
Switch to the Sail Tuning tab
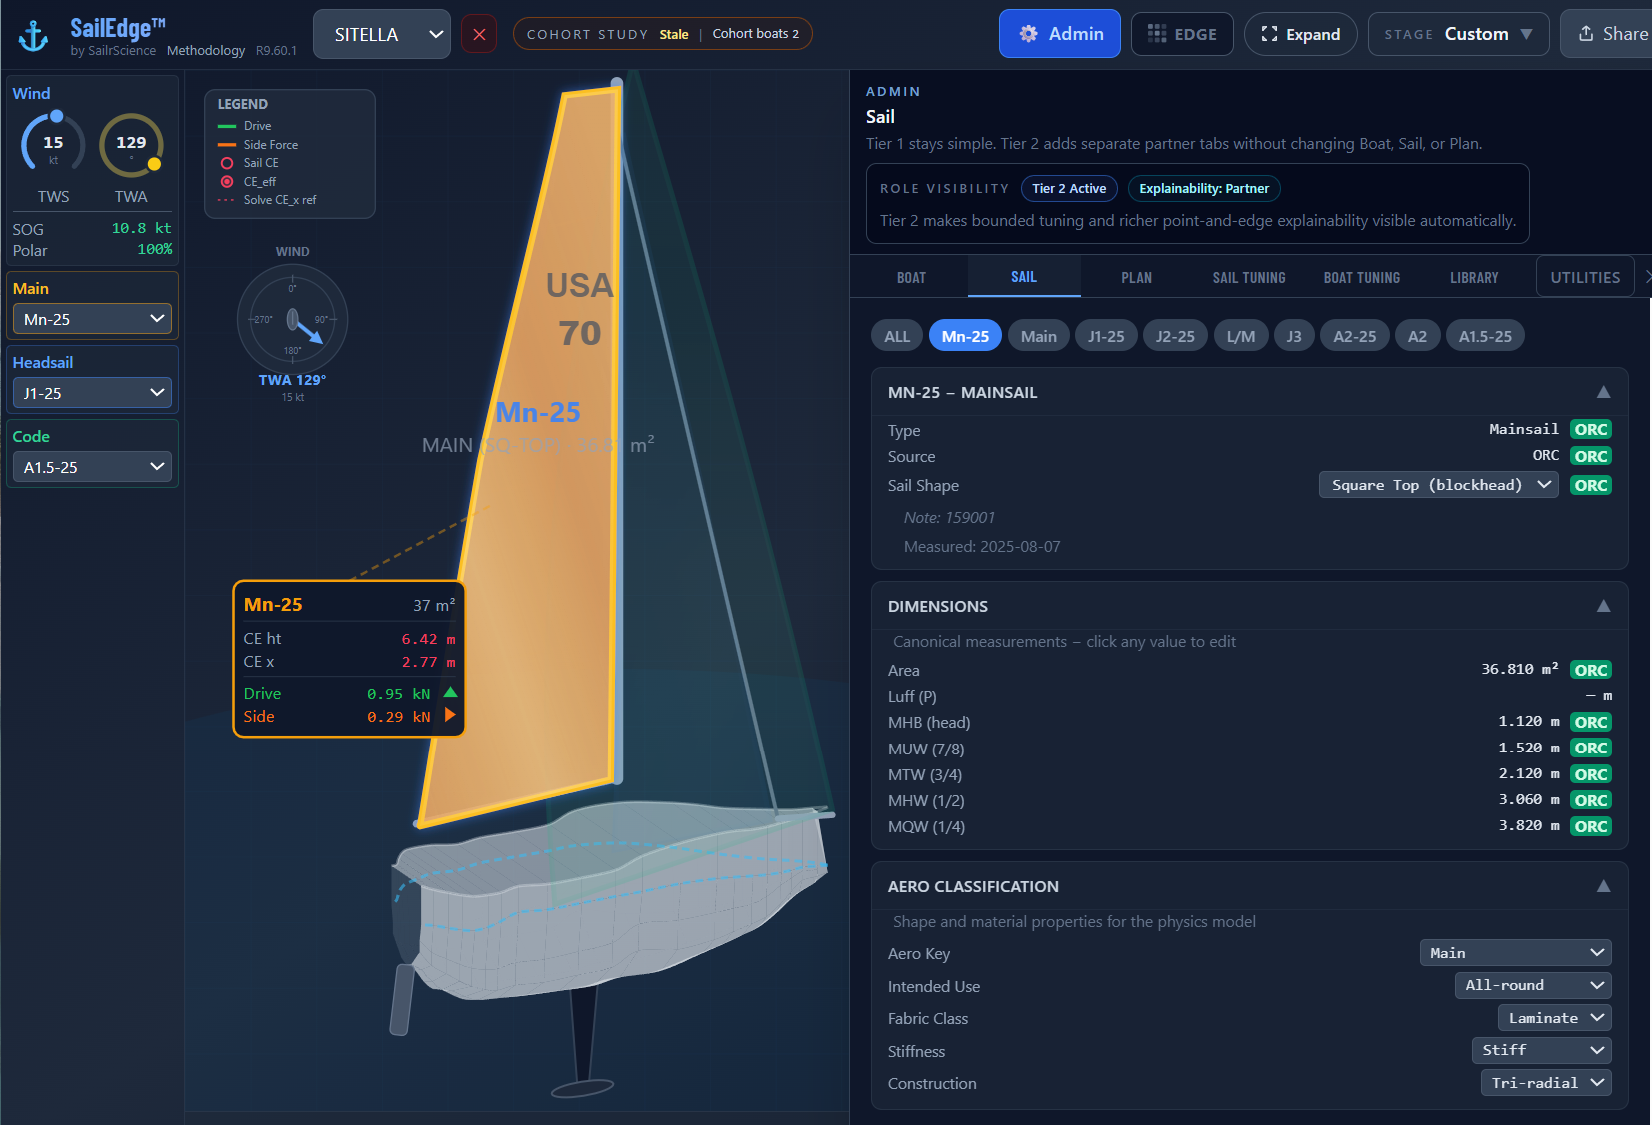pyautogui.click(x=1249, y=277)
